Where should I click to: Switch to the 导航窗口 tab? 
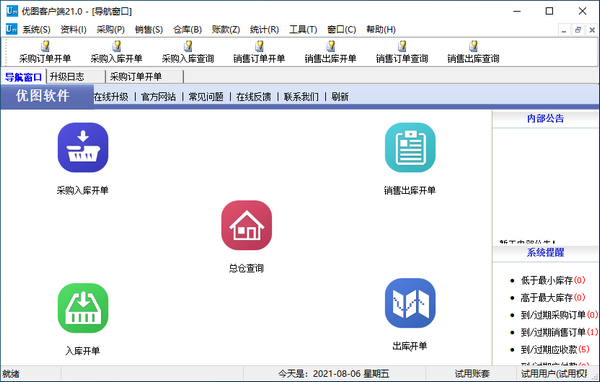pos(23,77)
